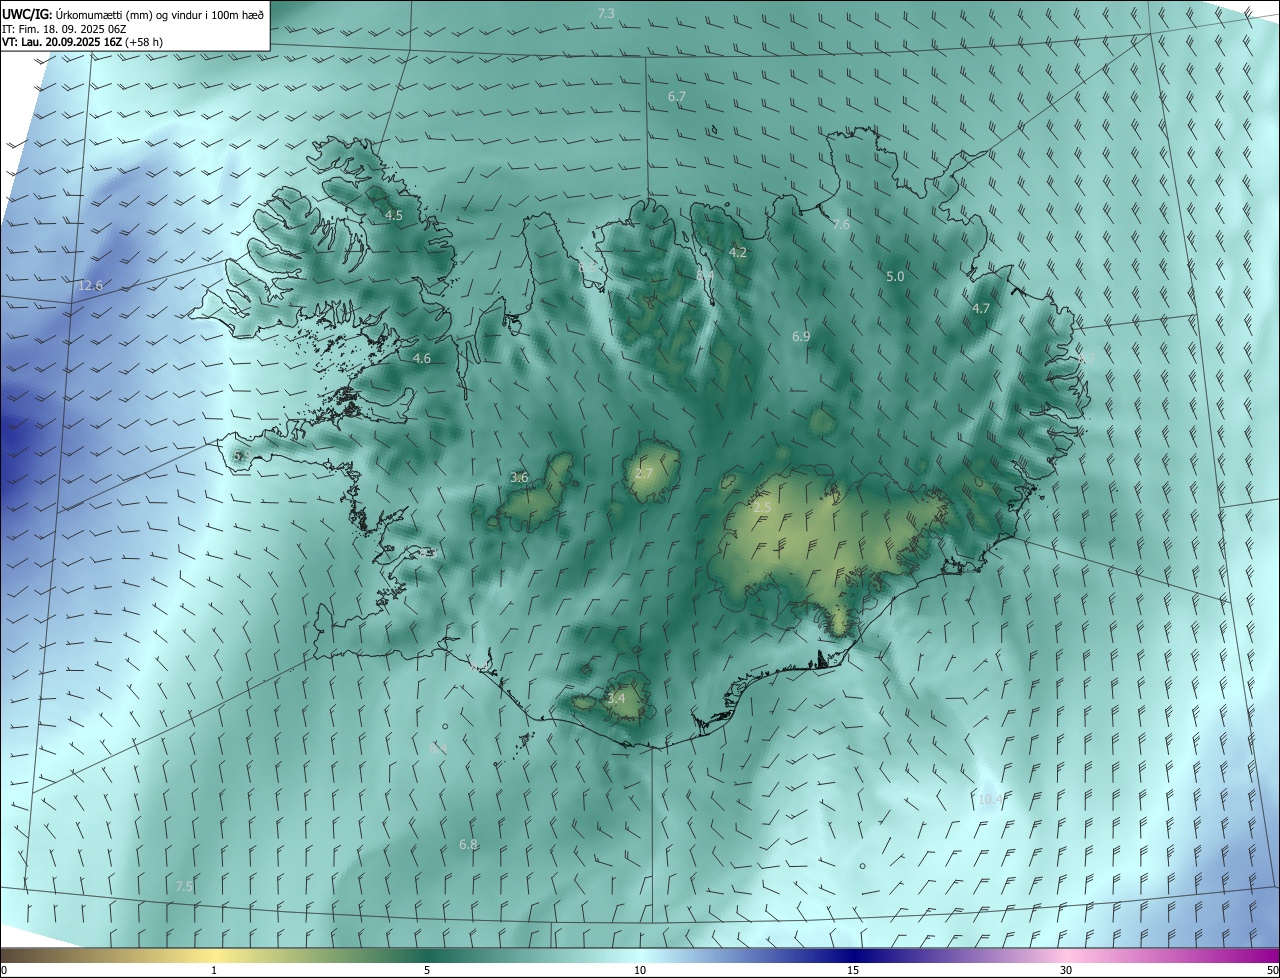Click the legend tick label 30

coord(1066,971)
